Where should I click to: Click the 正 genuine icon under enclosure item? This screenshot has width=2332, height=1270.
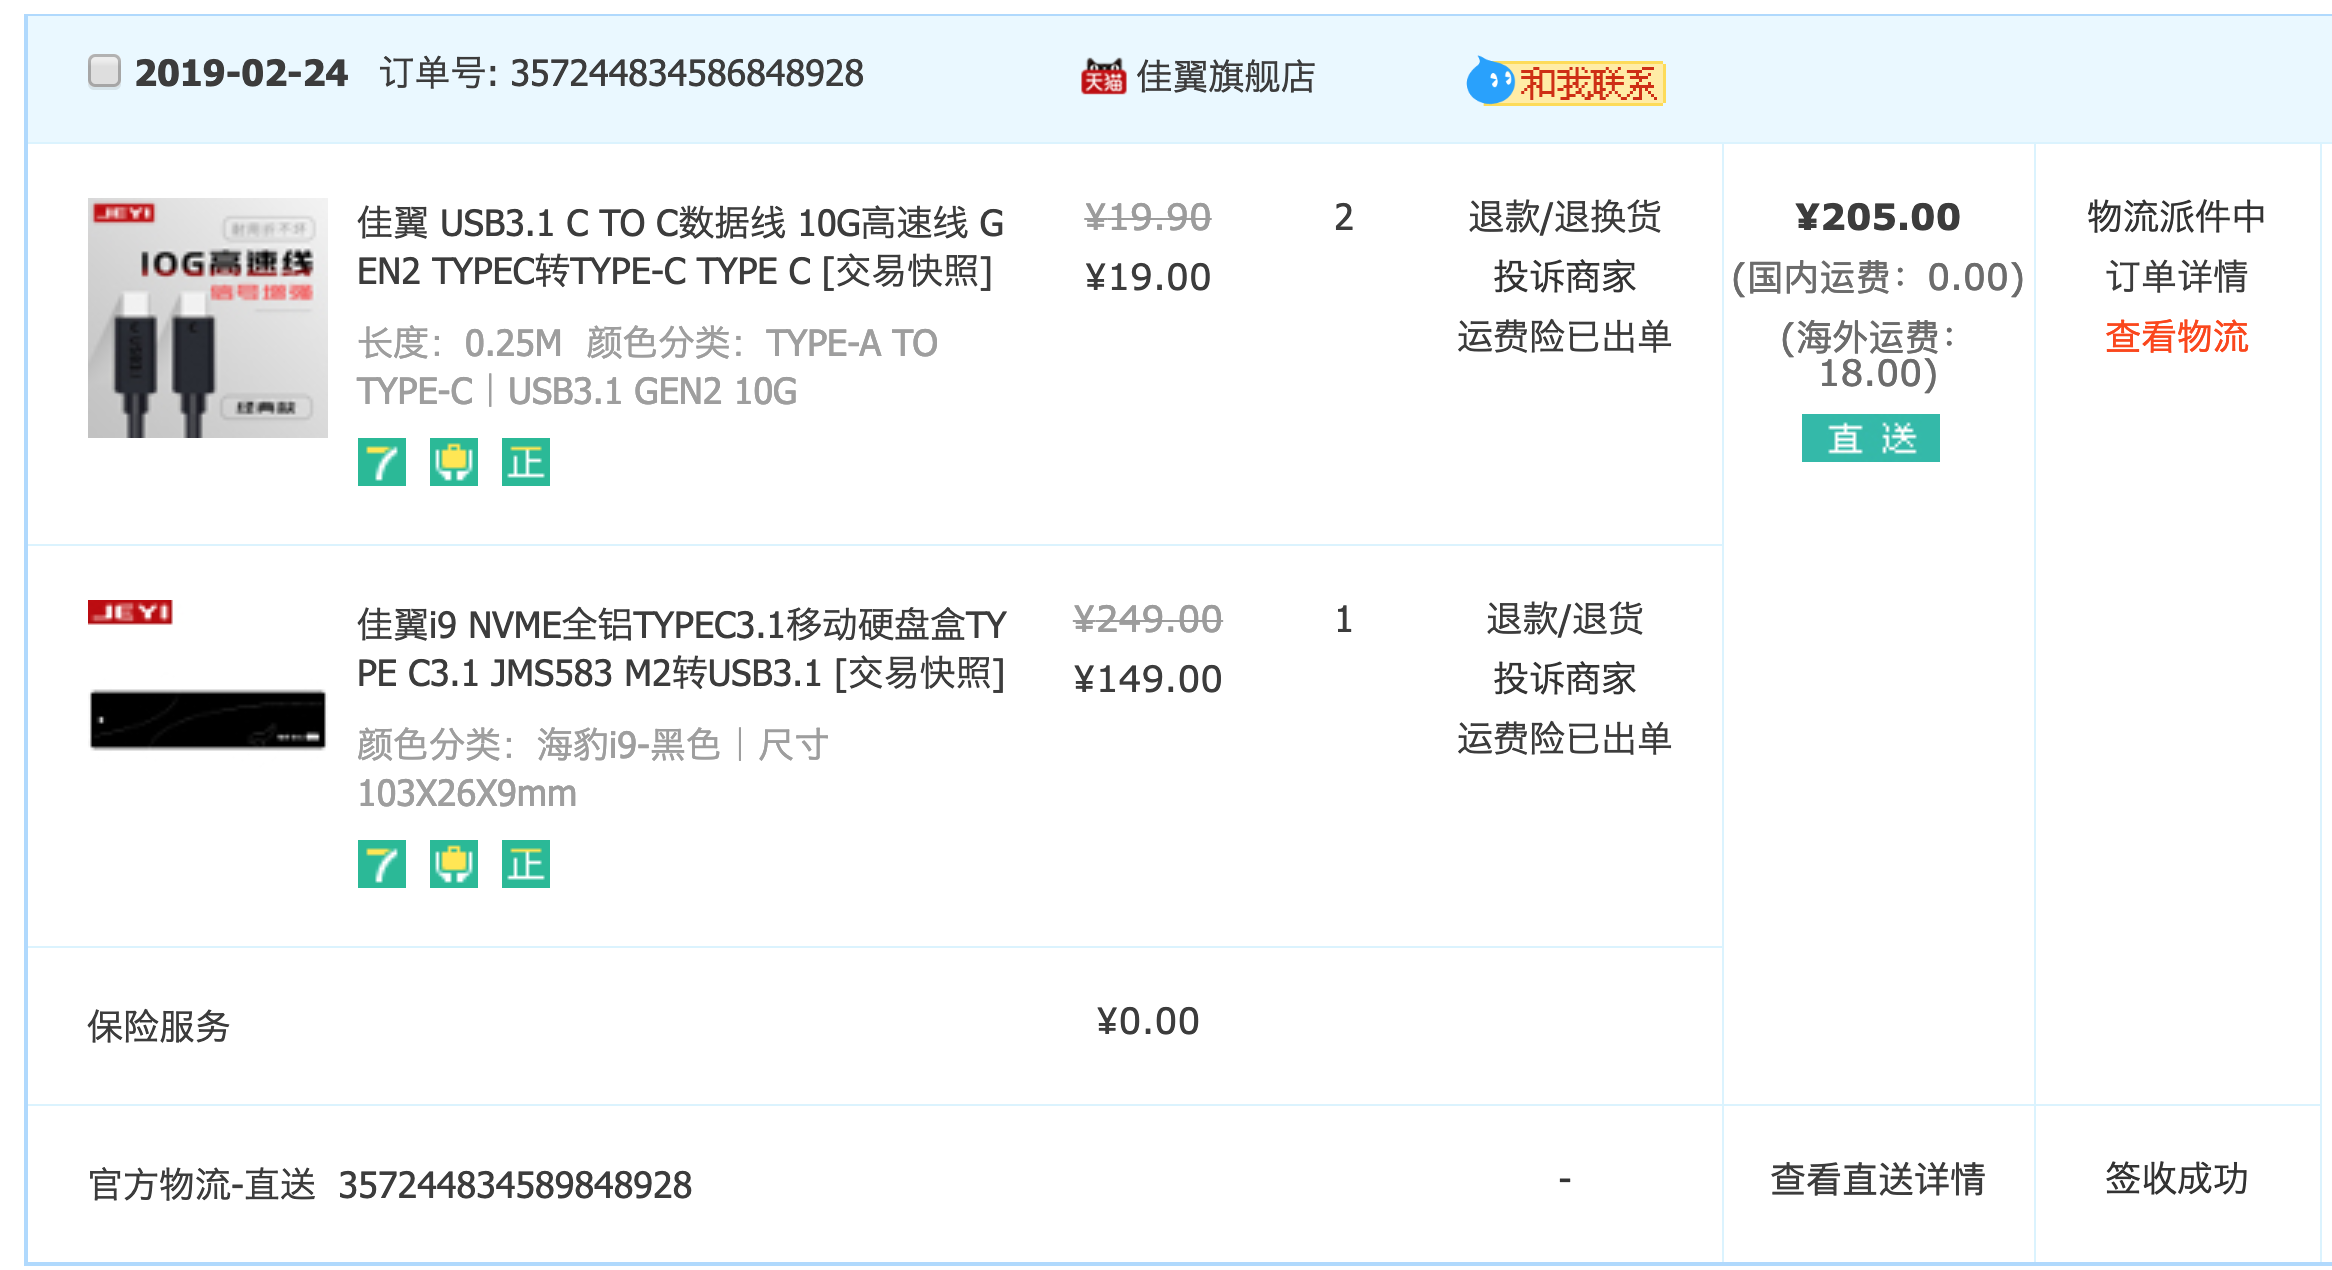pyautogui.click(x=526, y=864)
